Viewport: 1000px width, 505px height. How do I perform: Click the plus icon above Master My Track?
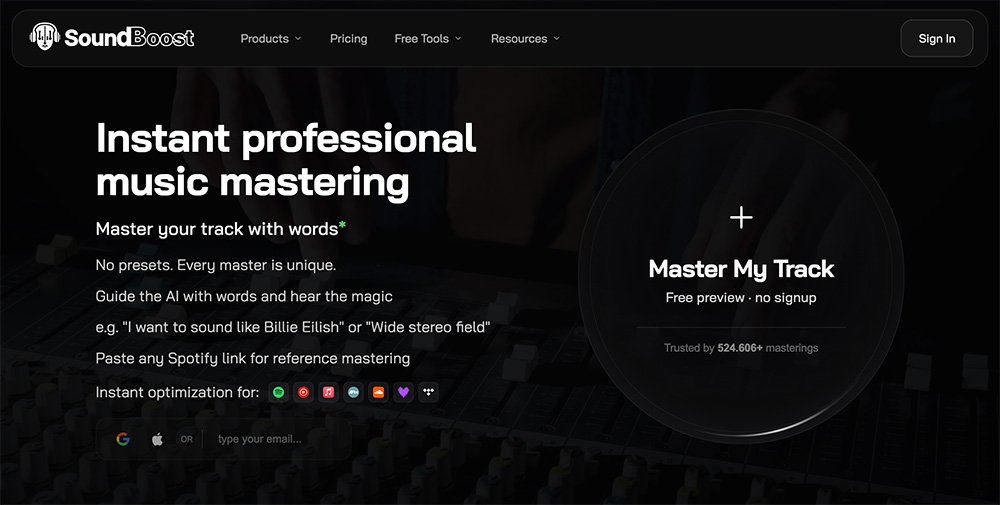pos(741,217)
